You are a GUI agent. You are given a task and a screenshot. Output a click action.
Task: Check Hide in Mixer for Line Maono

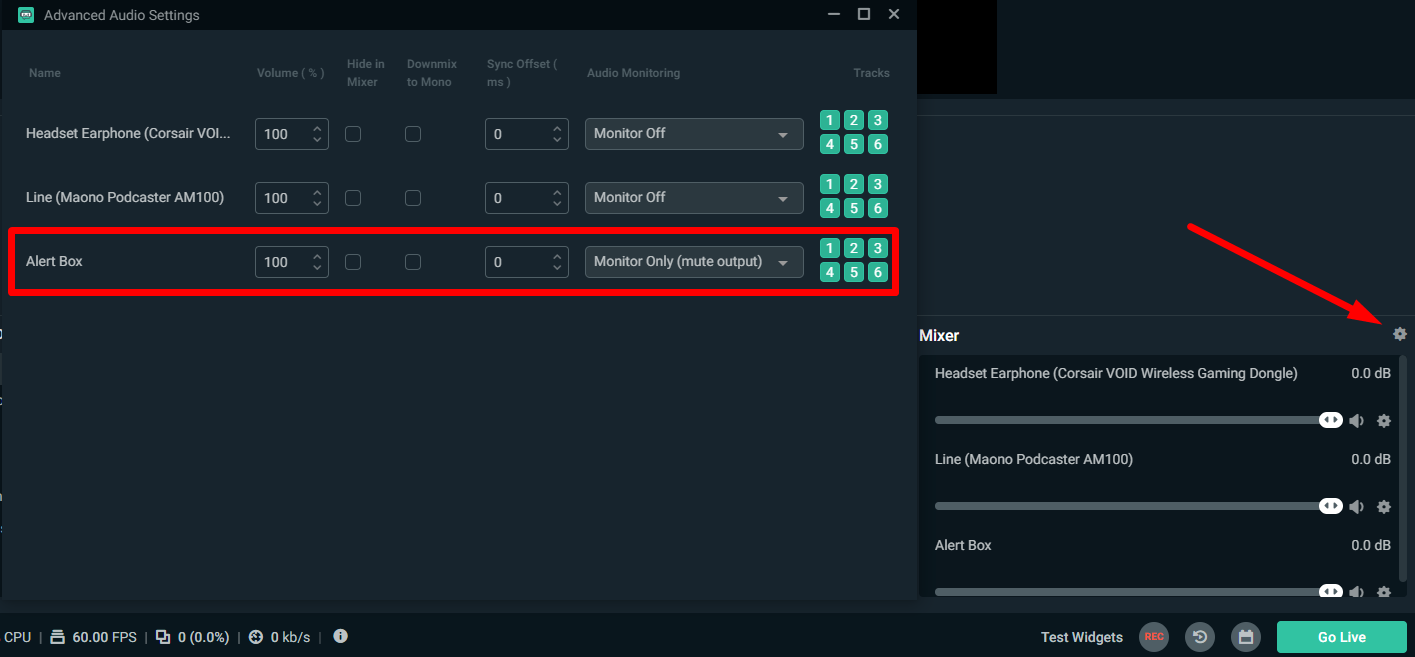[353, 198]
